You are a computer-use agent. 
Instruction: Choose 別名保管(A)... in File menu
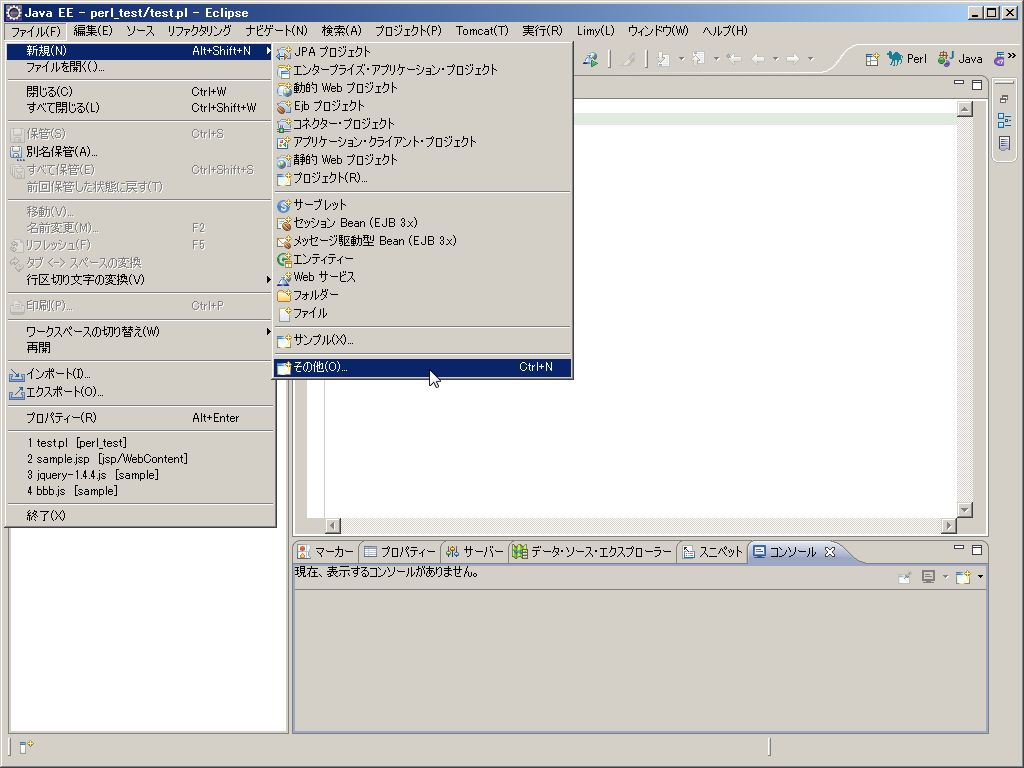[140, 152]
